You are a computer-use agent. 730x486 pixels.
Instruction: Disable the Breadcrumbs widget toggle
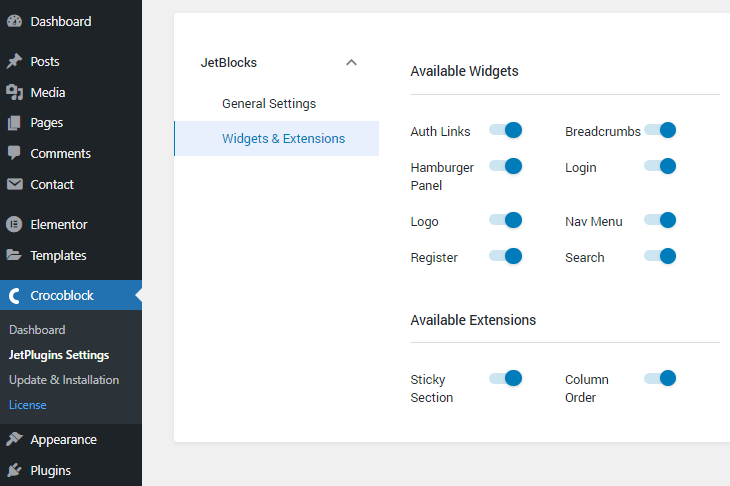click(660, 130)
